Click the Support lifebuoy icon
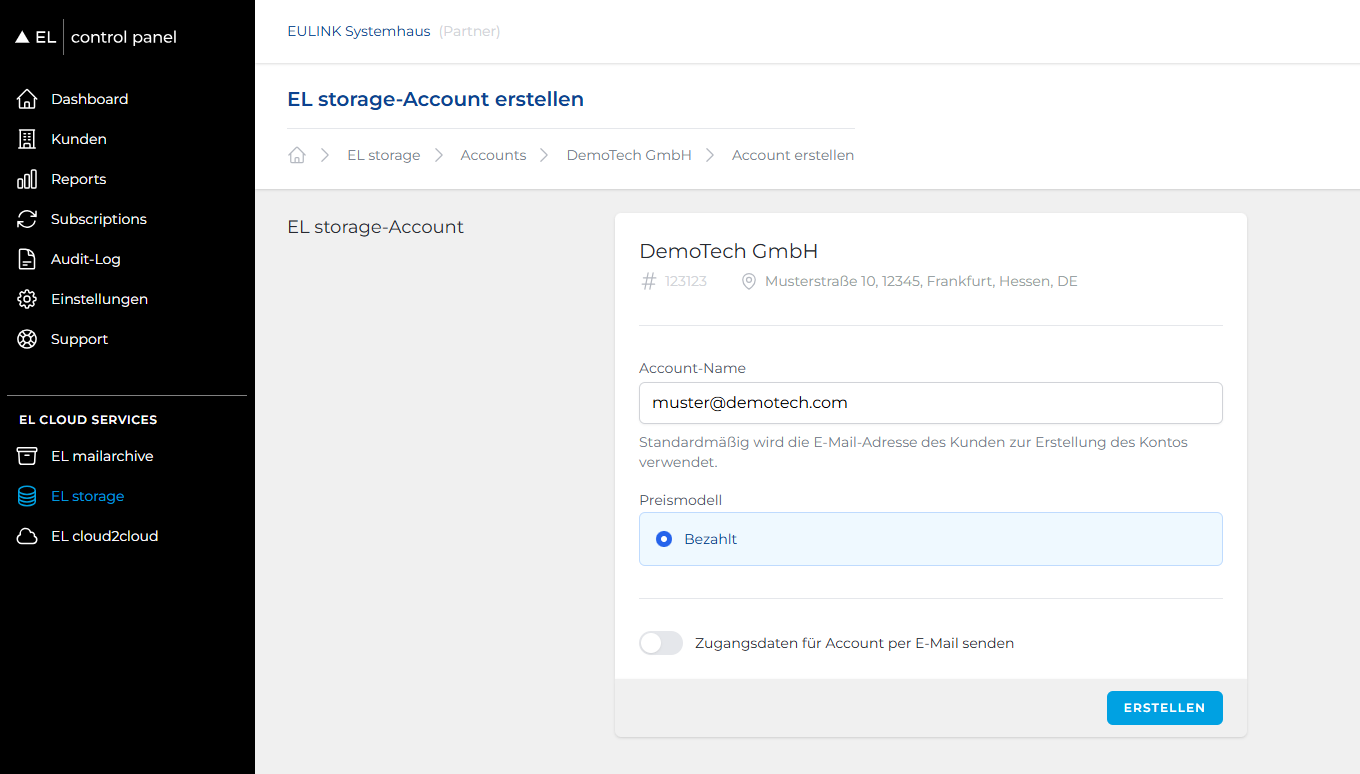 click(27, 339)
